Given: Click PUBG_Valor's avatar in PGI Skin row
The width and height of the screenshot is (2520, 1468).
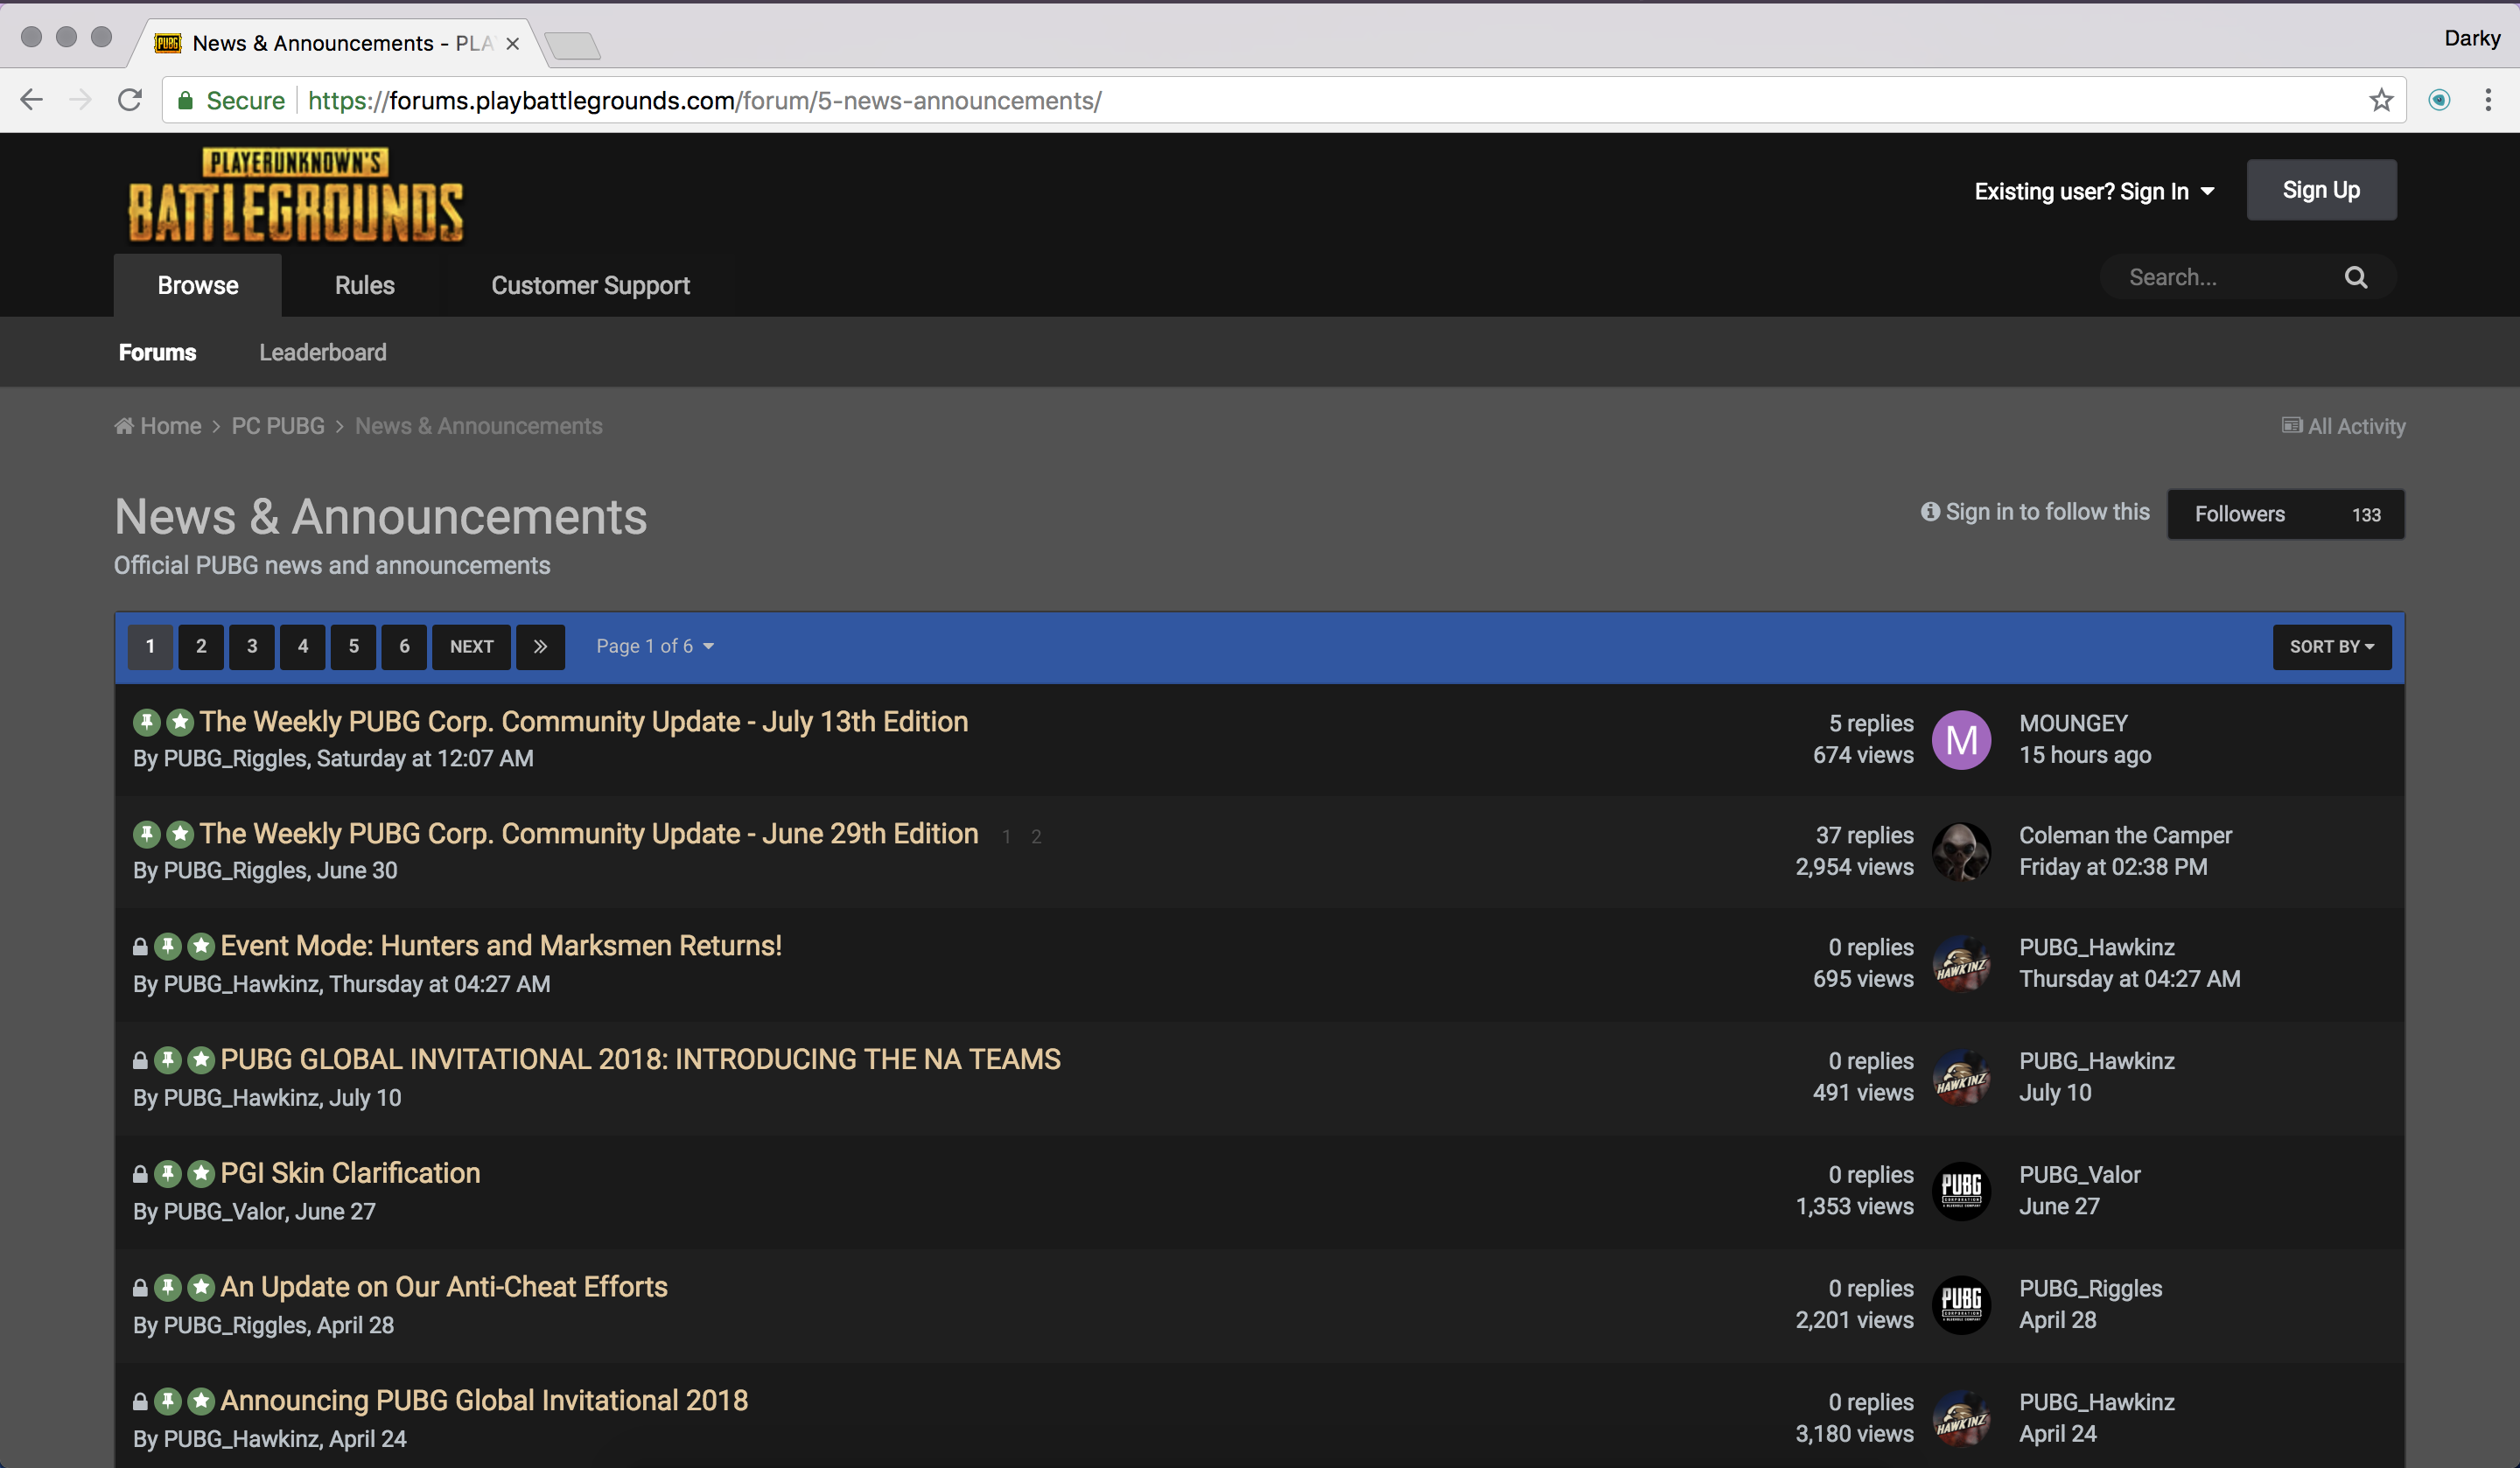Looking at the screenshot, I should point(1961,1191).
